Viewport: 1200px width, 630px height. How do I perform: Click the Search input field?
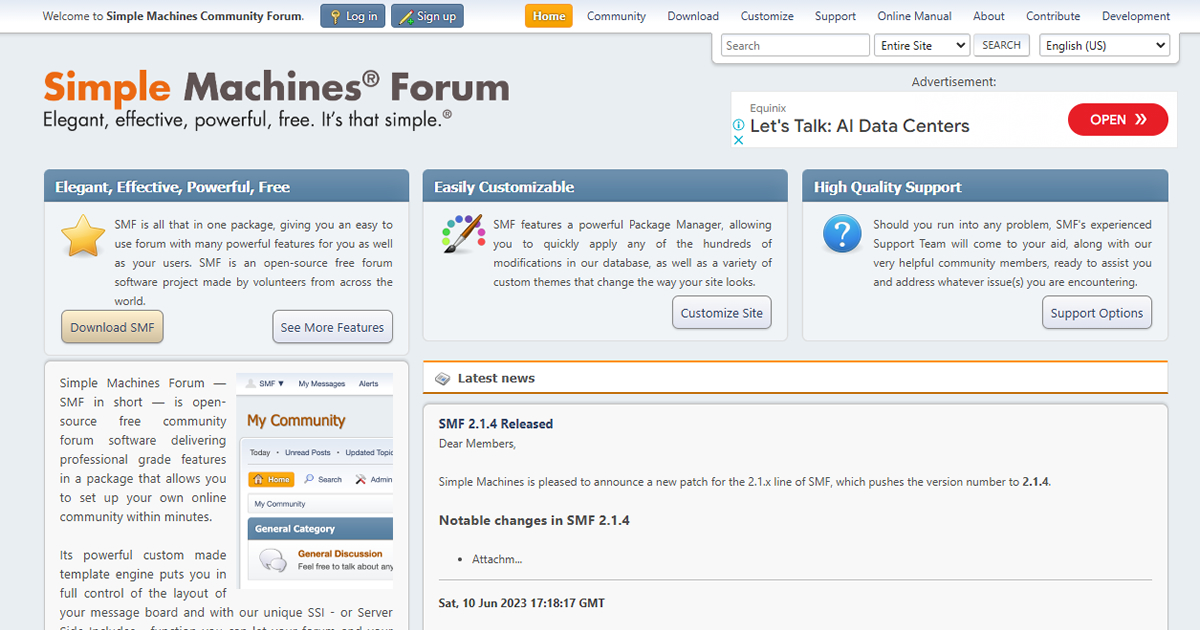(795, 45)
